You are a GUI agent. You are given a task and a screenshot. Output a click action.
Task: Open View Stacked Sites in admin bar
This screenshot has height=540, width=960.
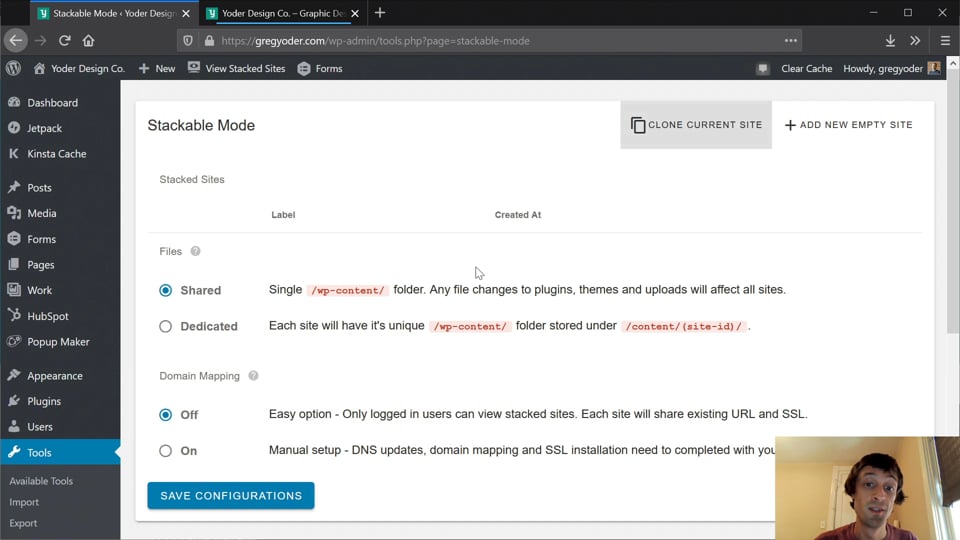[x=236, y=69]
